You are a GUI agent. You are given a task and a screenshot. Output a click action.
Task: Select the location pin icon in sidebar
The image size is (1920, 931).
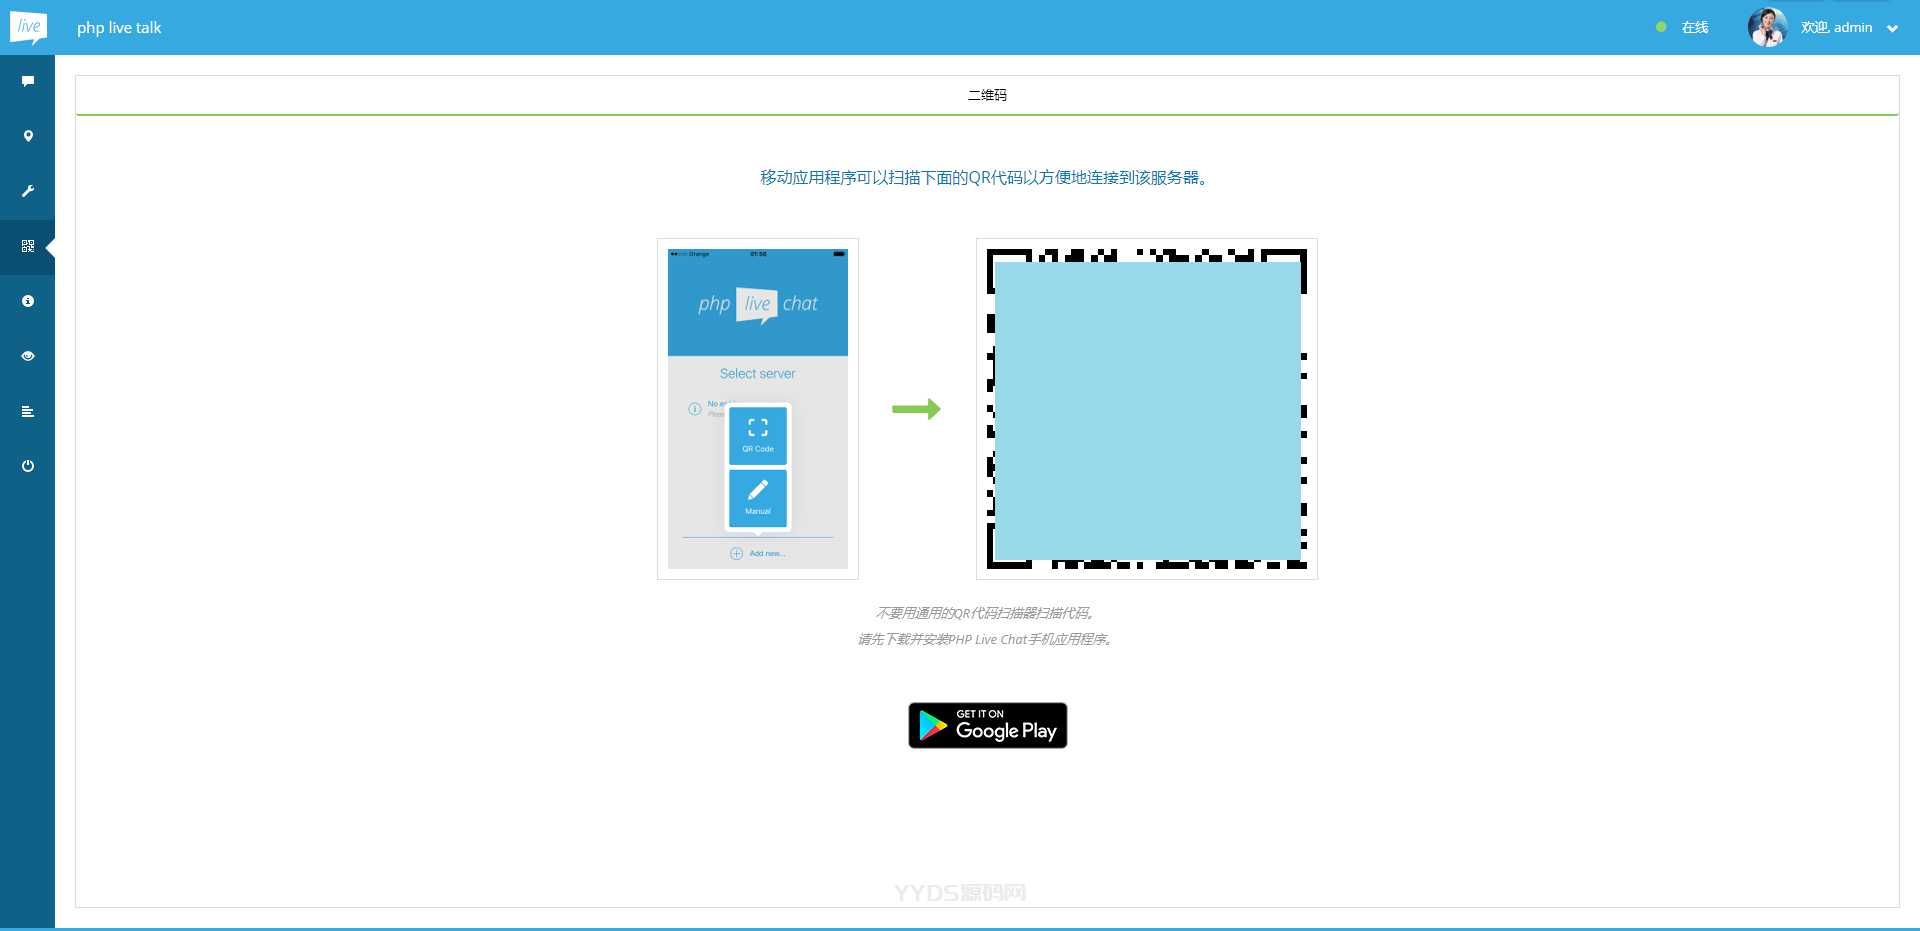tap(27, 136)
